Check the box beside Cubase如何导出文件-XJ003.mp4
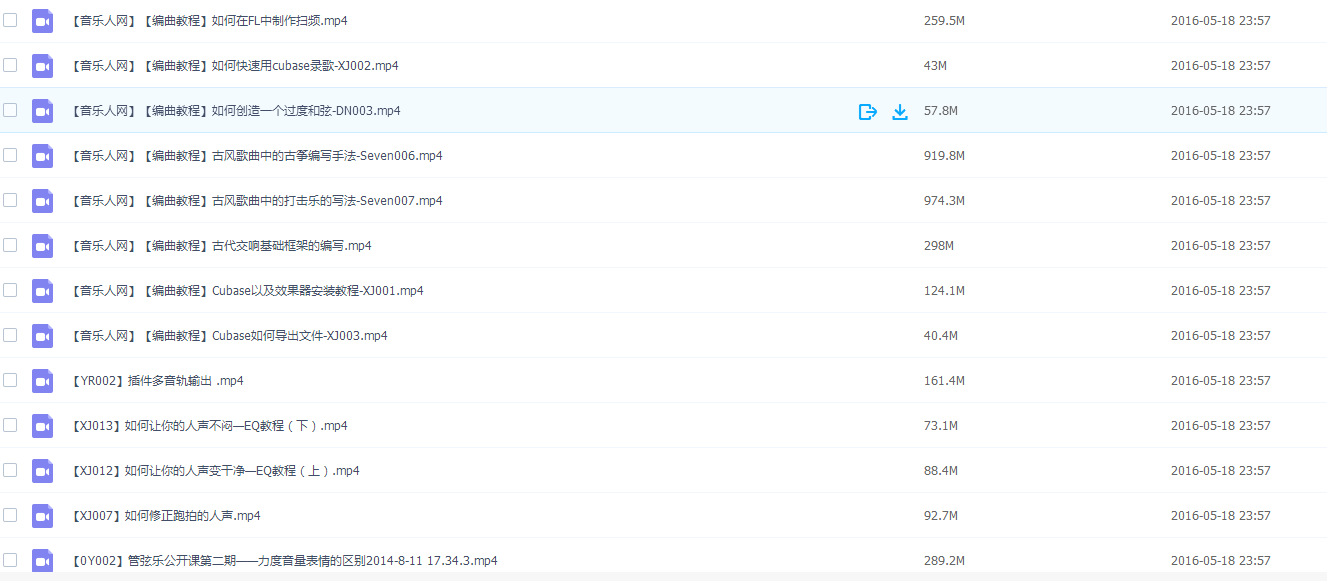1327x581 pixels. [x=10, y=335]
